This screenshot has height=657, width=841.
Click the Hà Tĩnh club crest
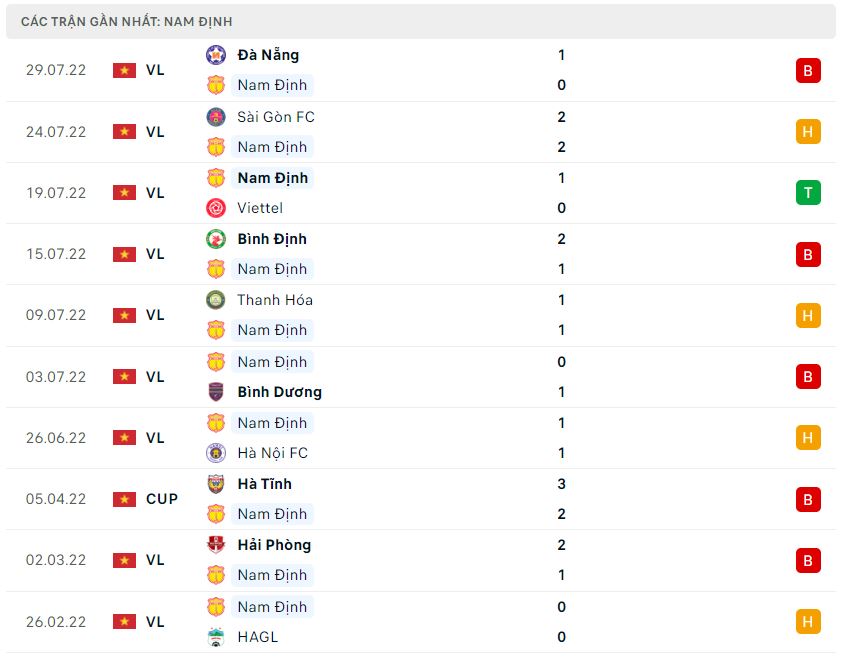[216, 484]
